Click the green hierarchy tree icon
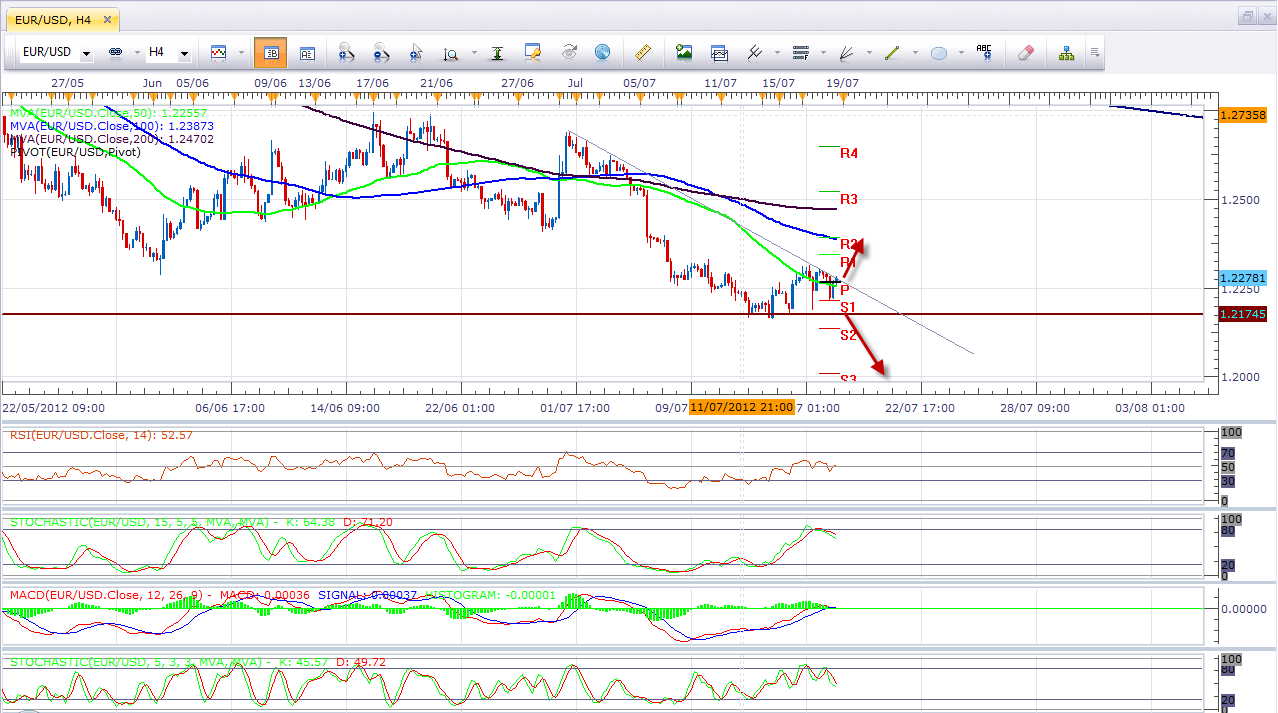This screenshot has height=713, width=1278. point(1066,52)
